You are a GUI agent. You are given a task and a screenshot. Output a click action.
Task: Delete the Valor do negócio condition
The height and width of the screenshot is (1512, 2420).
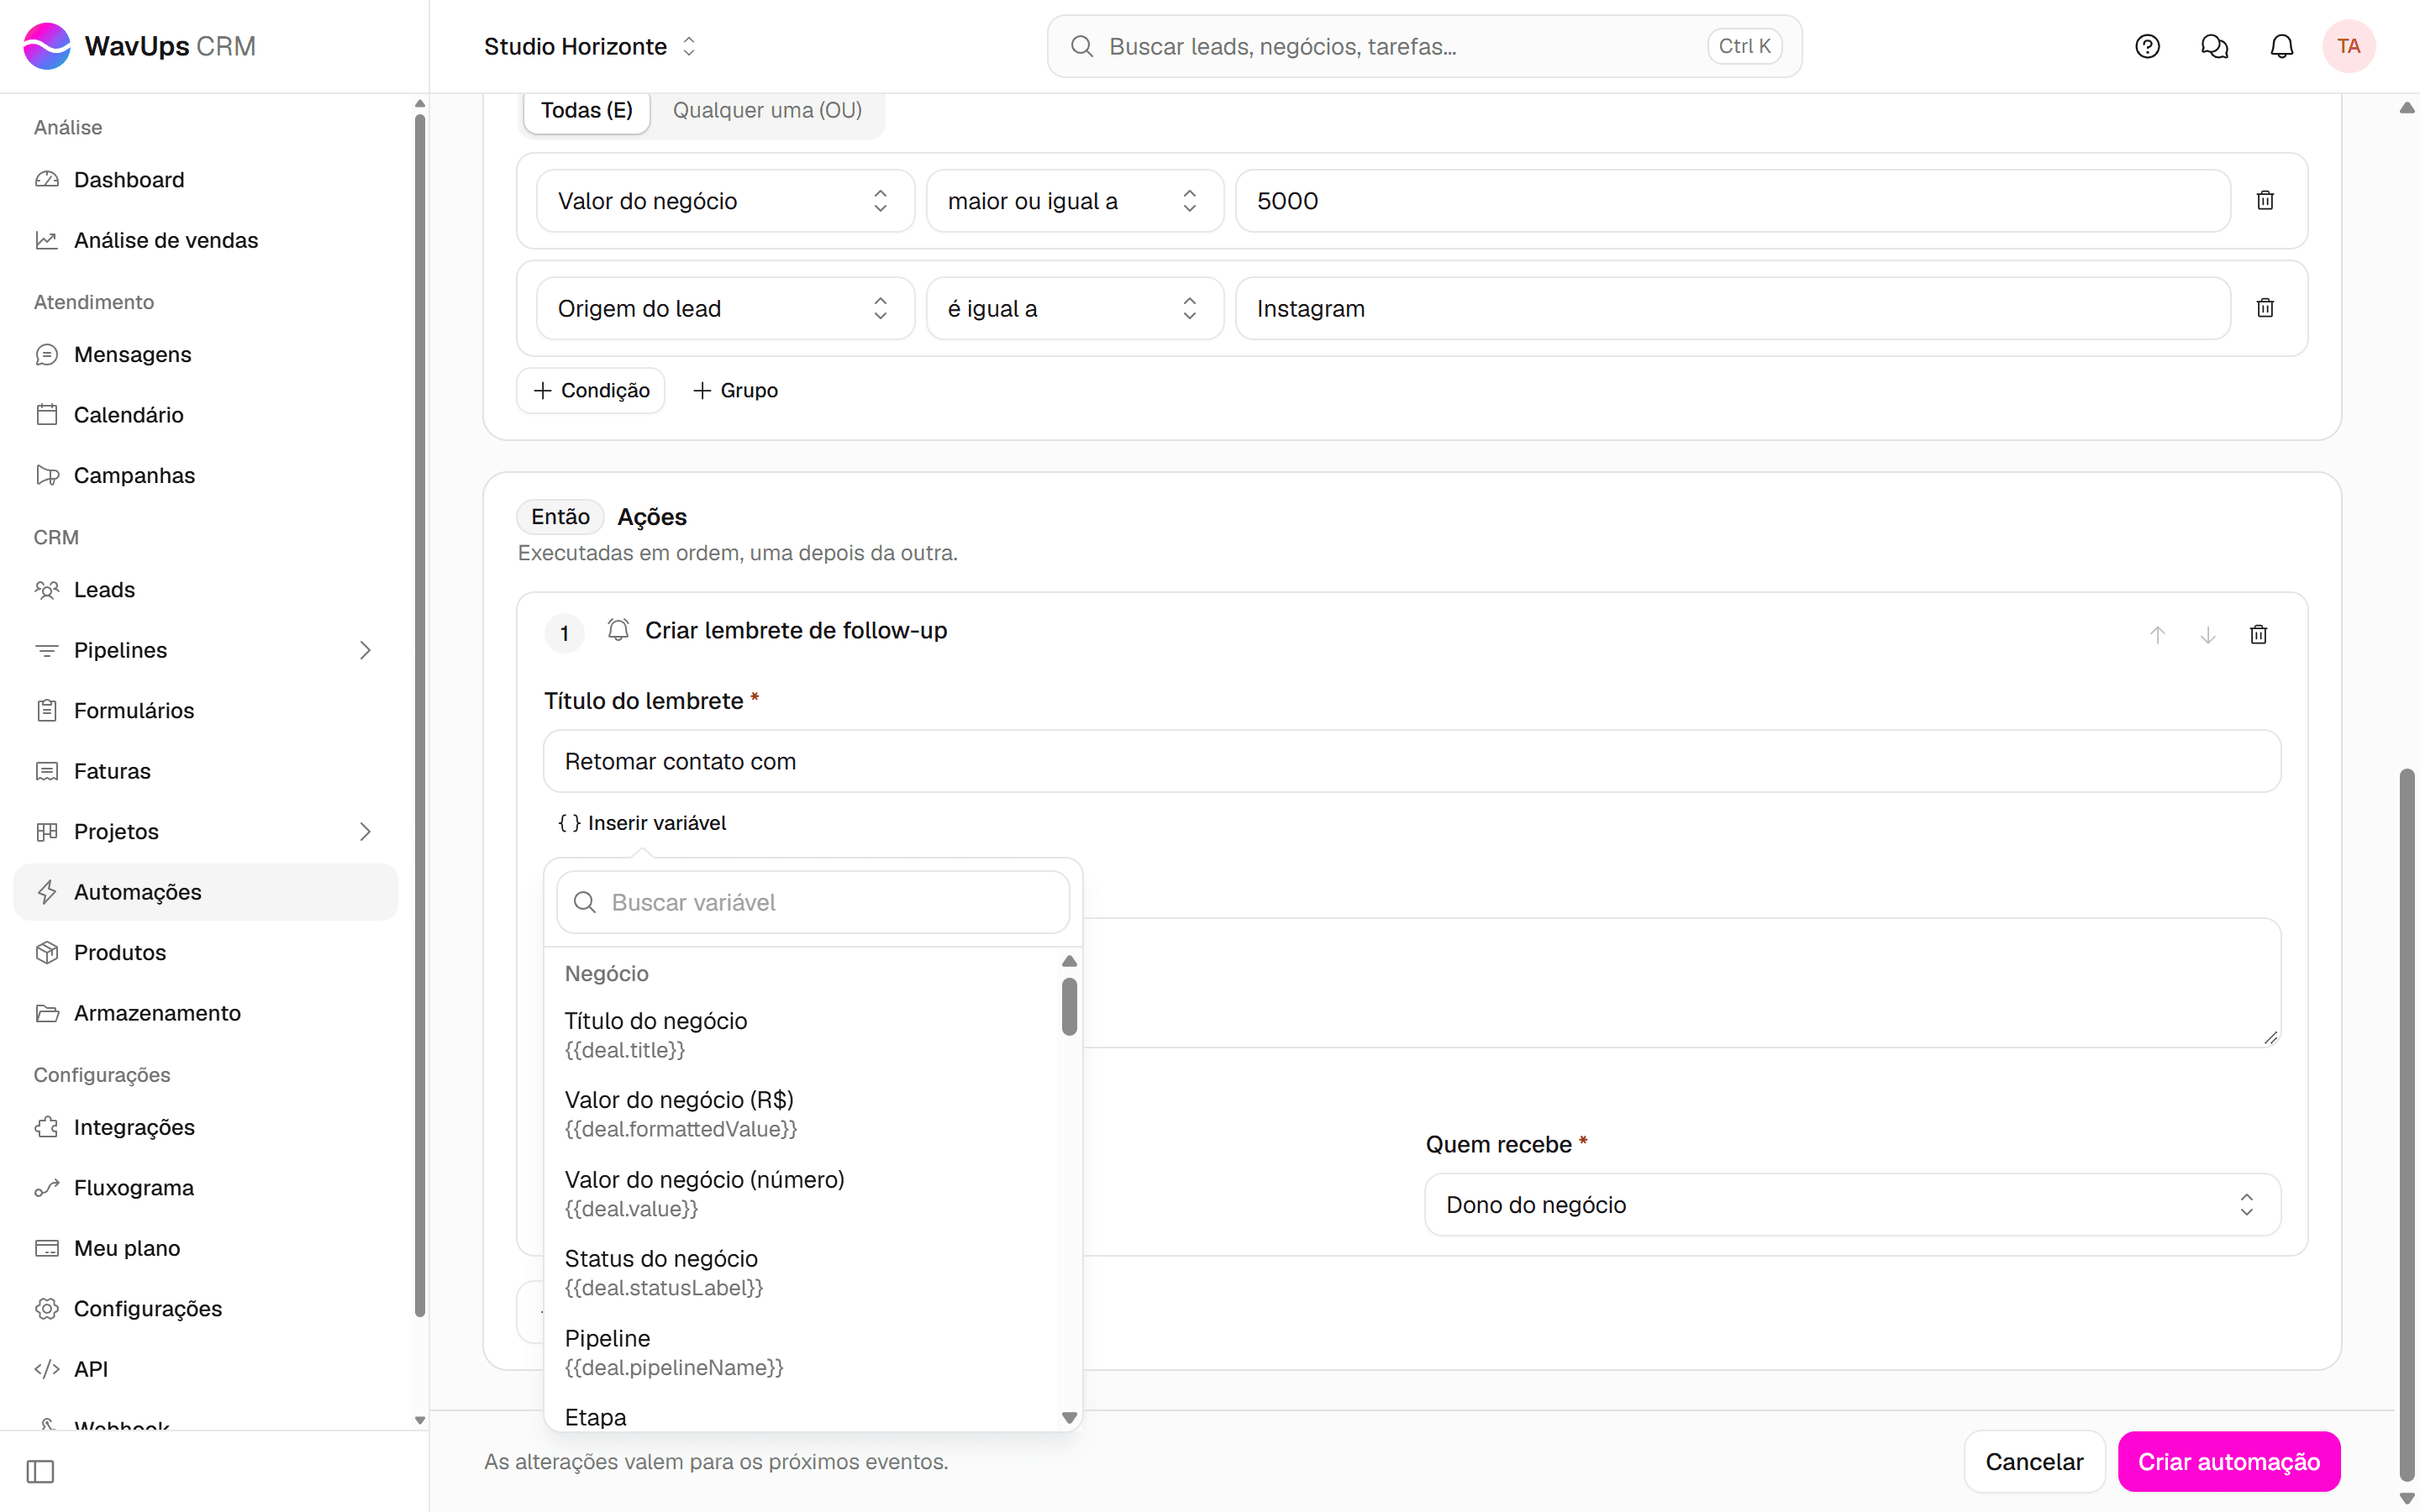pyautogui.click(x=2265, y=201)
